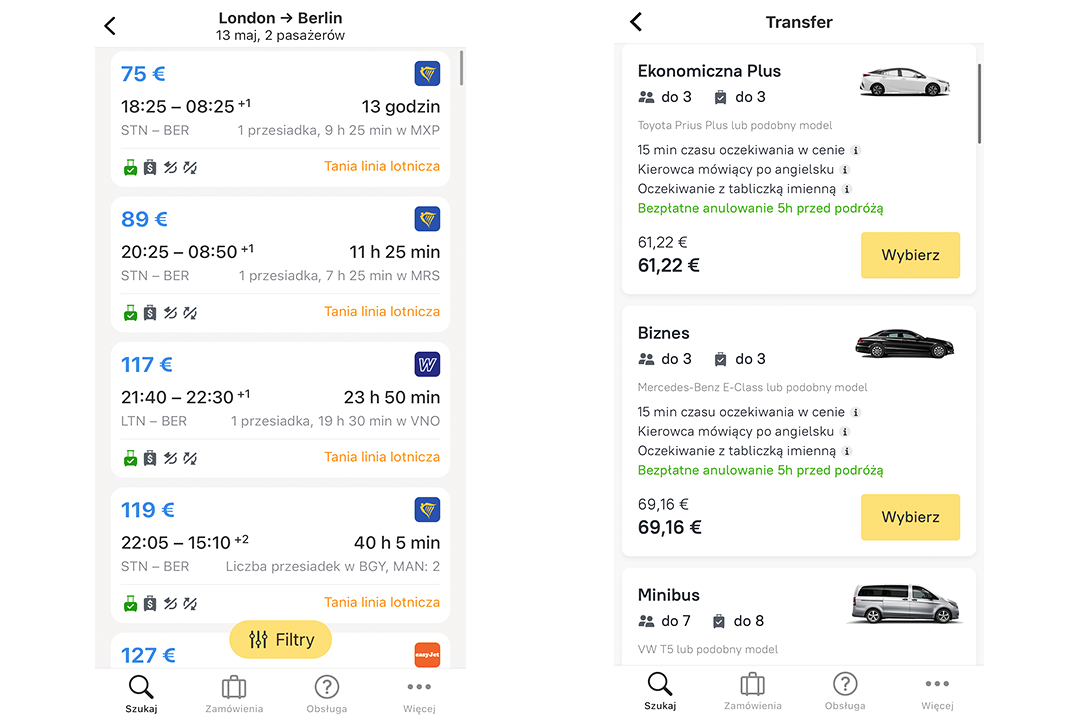Image resolution: width=1080 pixels, height=718 pixels.
Task: Open the Więcej tab in the left app
Action: (x=419, y=694)
